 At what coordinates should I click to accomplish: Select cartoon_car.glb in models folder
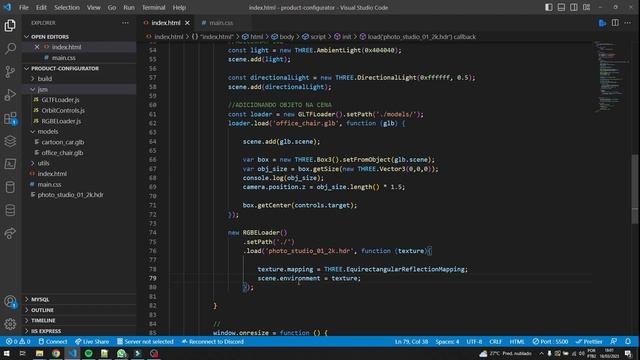[x=62, y=142]
